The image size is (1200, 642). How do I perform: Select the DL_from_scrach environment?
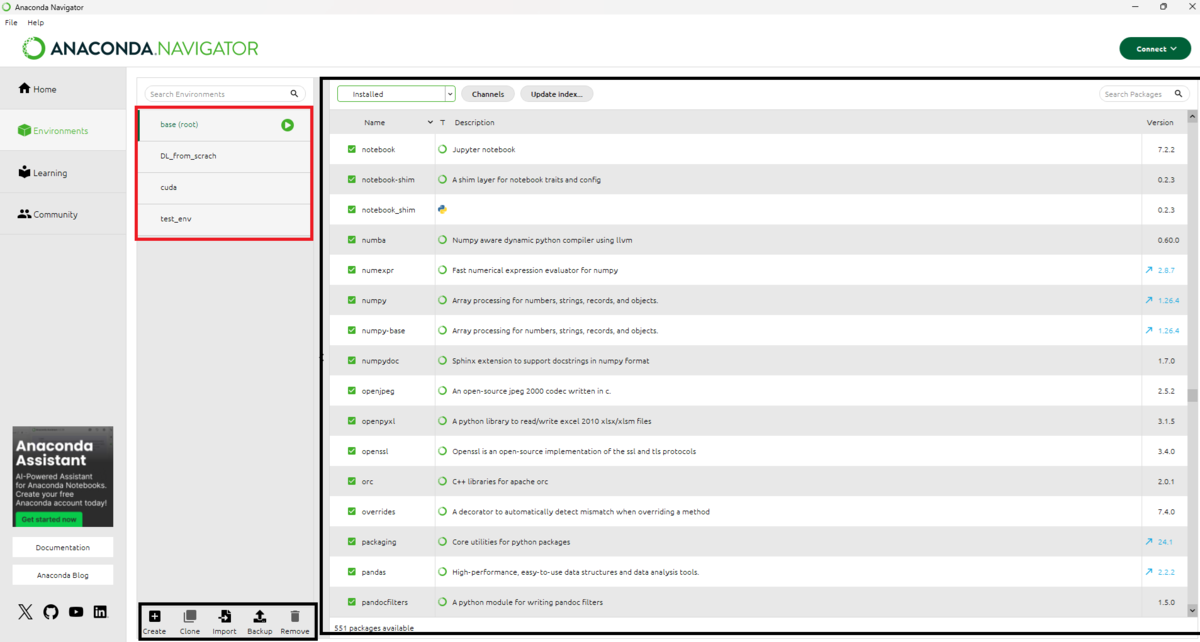(224, 156)
